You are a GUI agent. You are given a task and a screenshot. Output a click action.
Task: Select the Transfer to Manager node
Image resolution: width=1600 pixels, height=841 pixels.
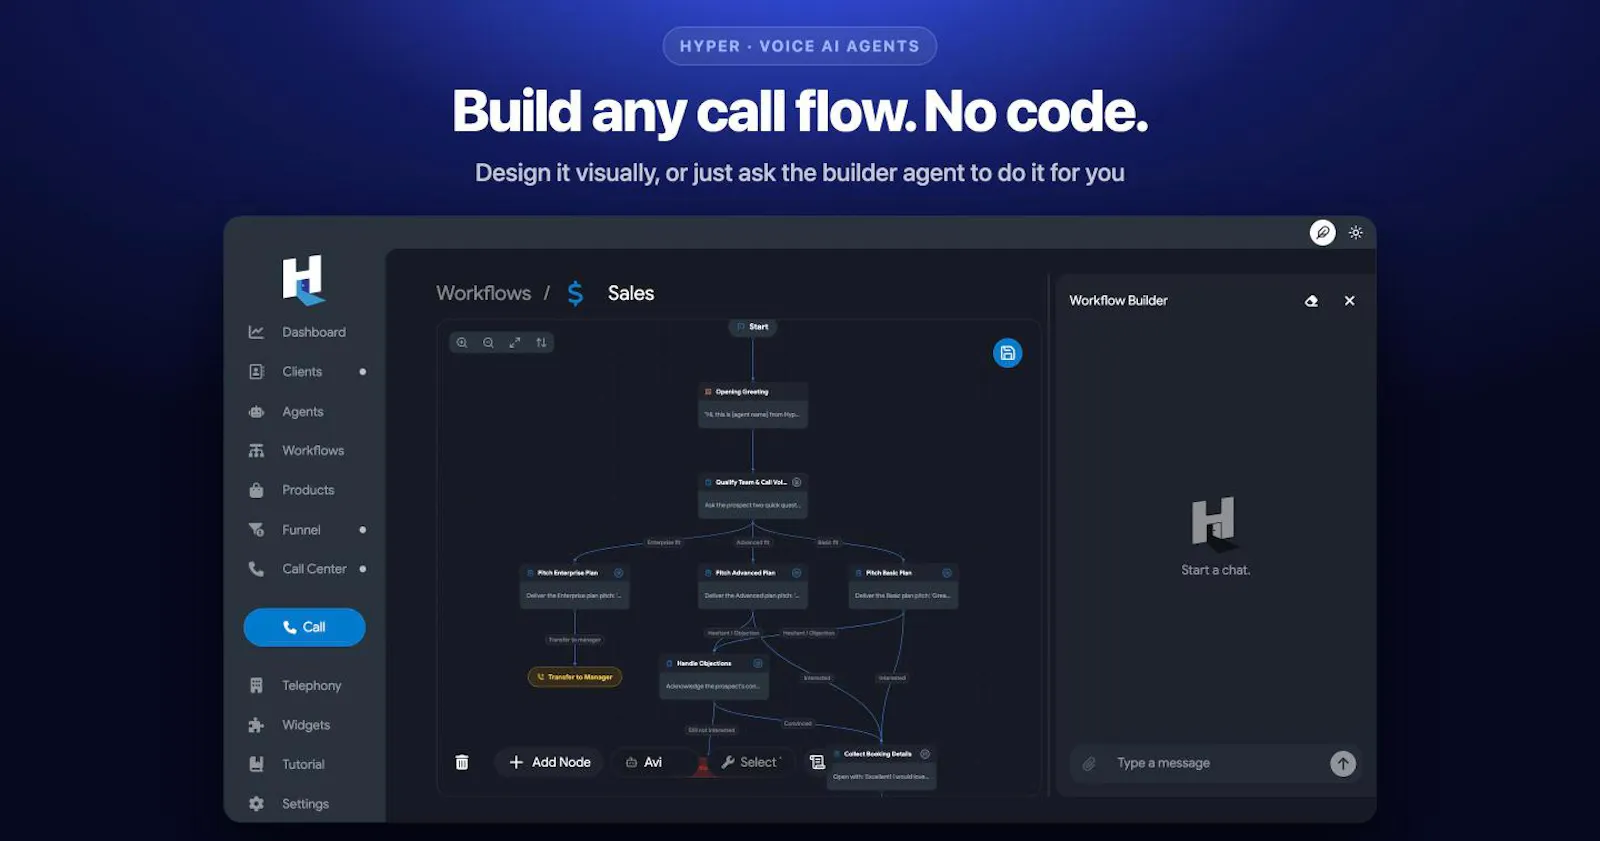(x=575, y=677)
